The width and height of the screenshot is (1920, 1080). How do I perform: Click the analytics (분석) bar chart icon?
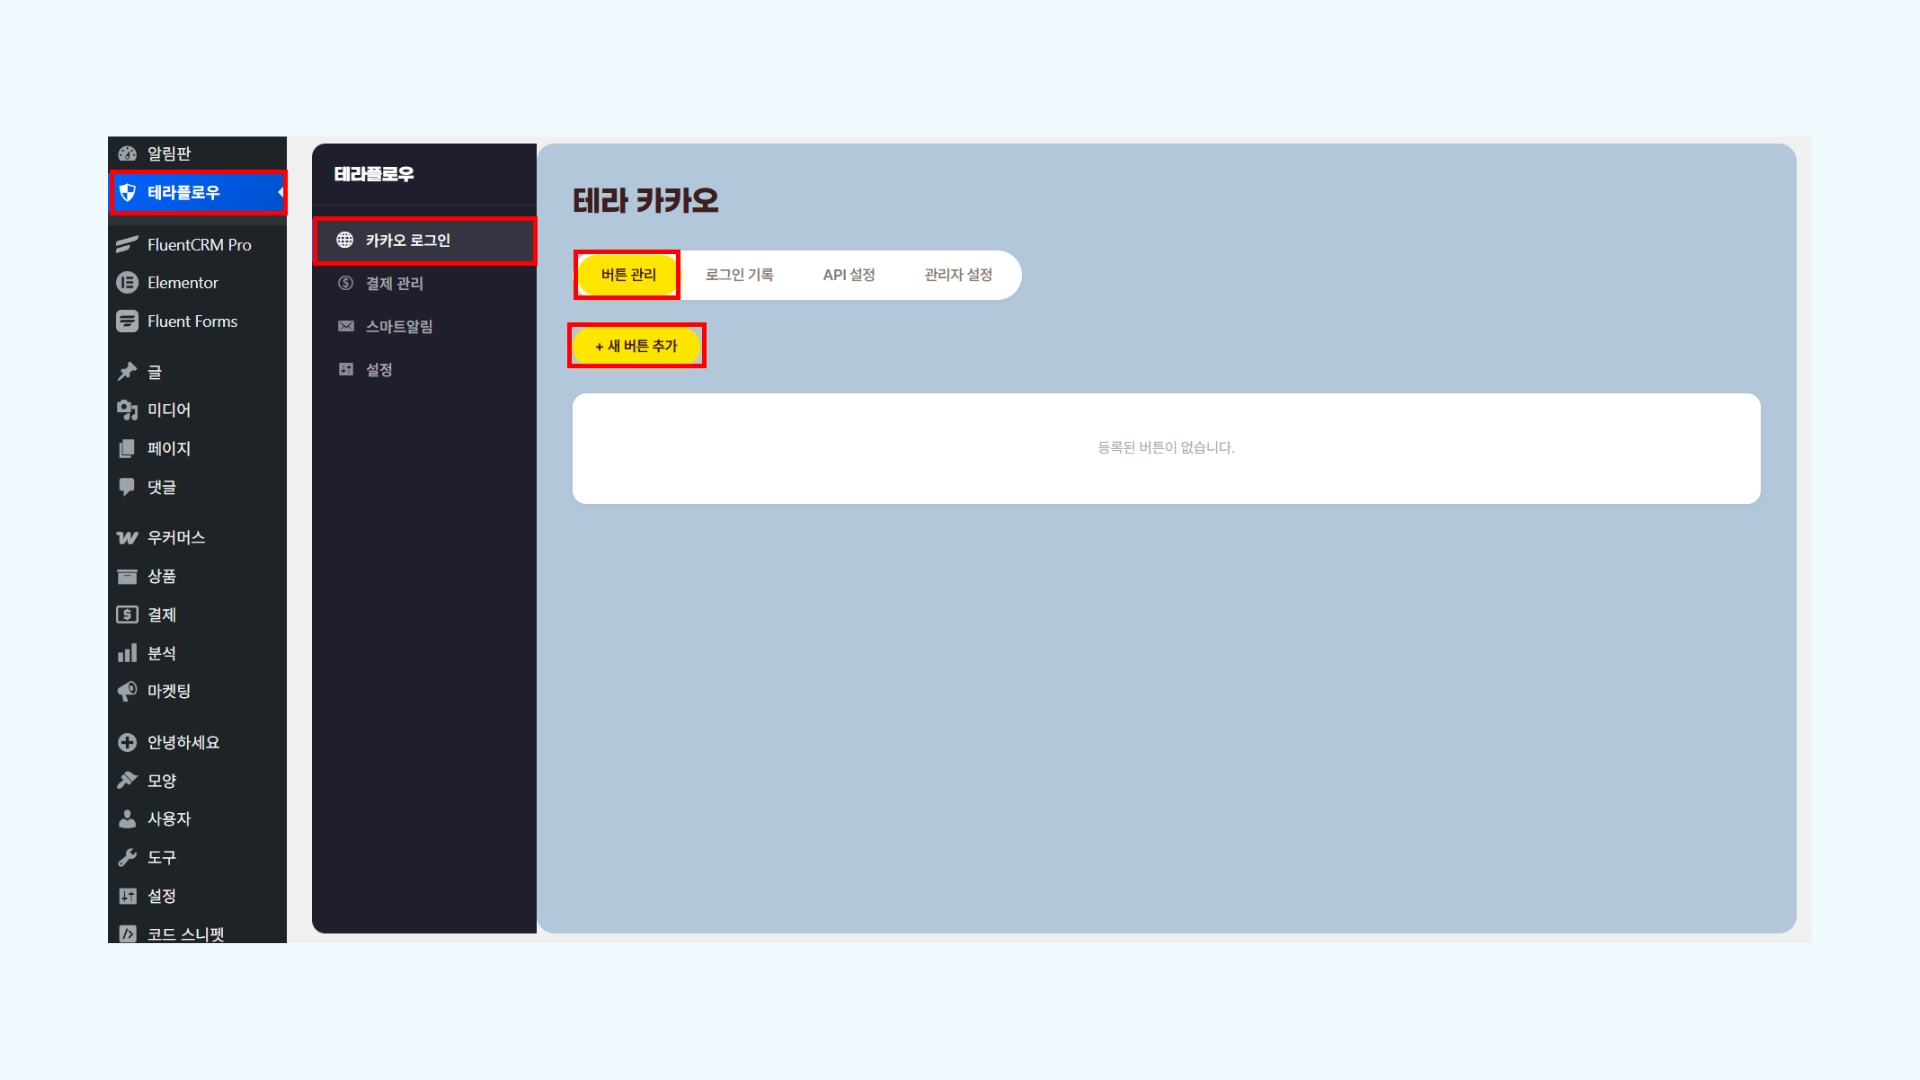click(x=127, y=653)
